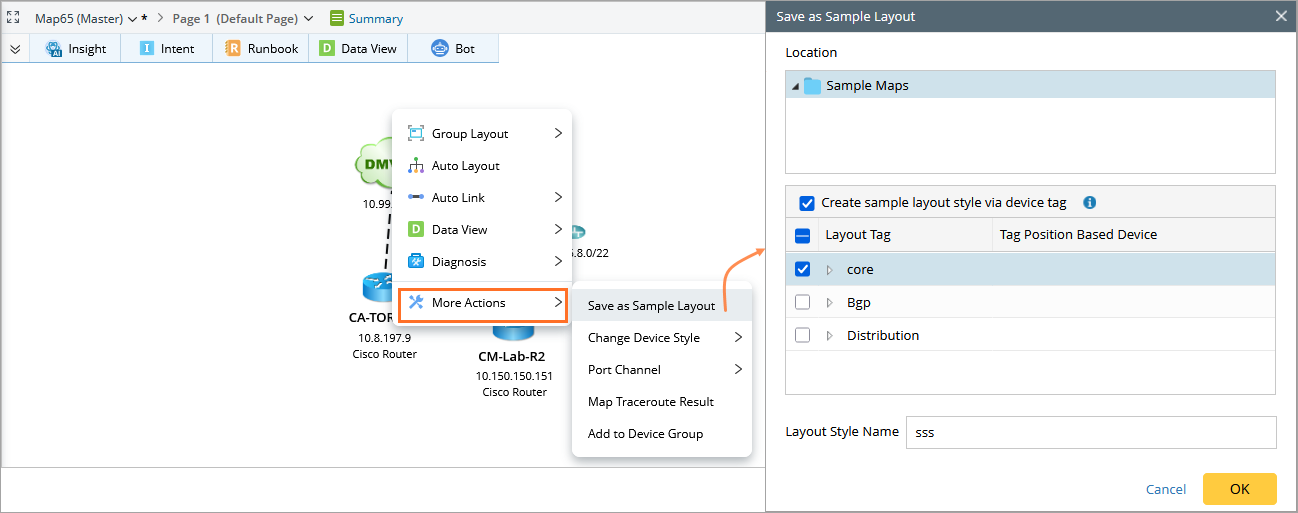Image resolution: width=1298 pixels, height=513 pixels.
Task: Expand the core layout tag row
Action: coord(829,270)
